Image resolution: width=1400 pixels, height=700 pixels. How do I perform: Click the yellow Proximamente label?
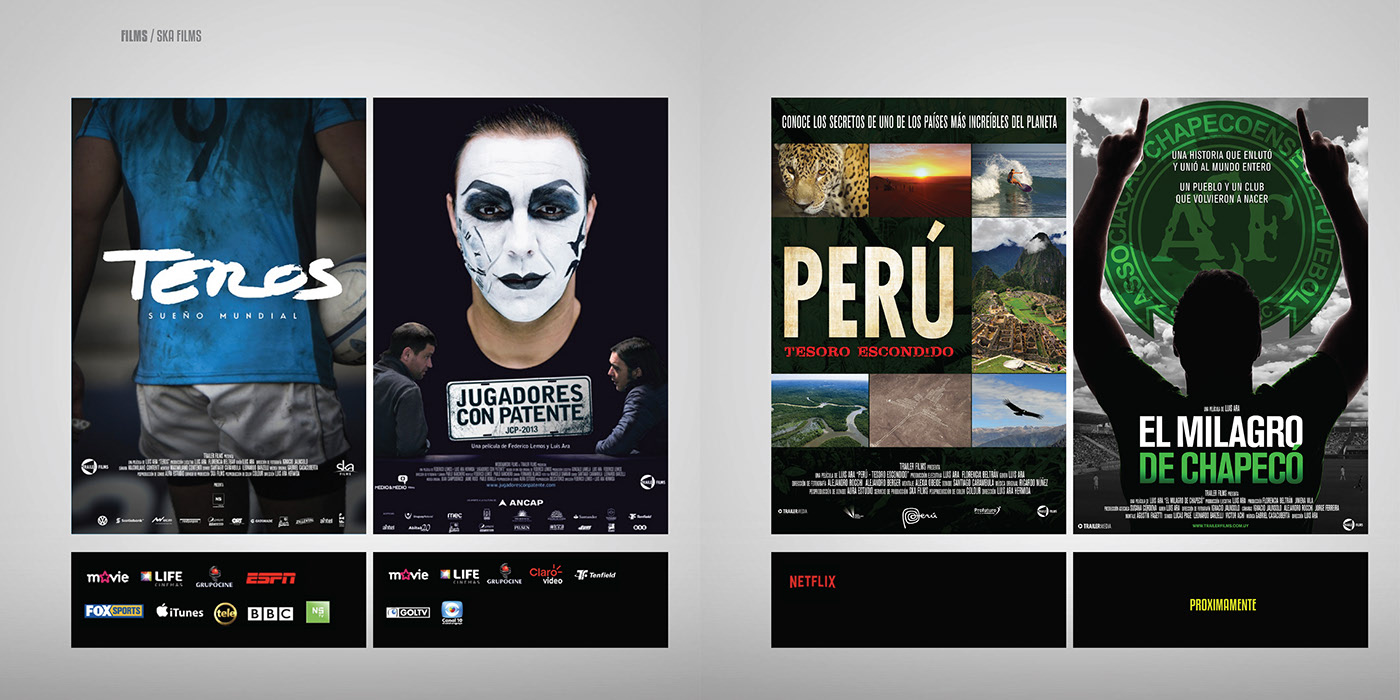point(1222,605)
